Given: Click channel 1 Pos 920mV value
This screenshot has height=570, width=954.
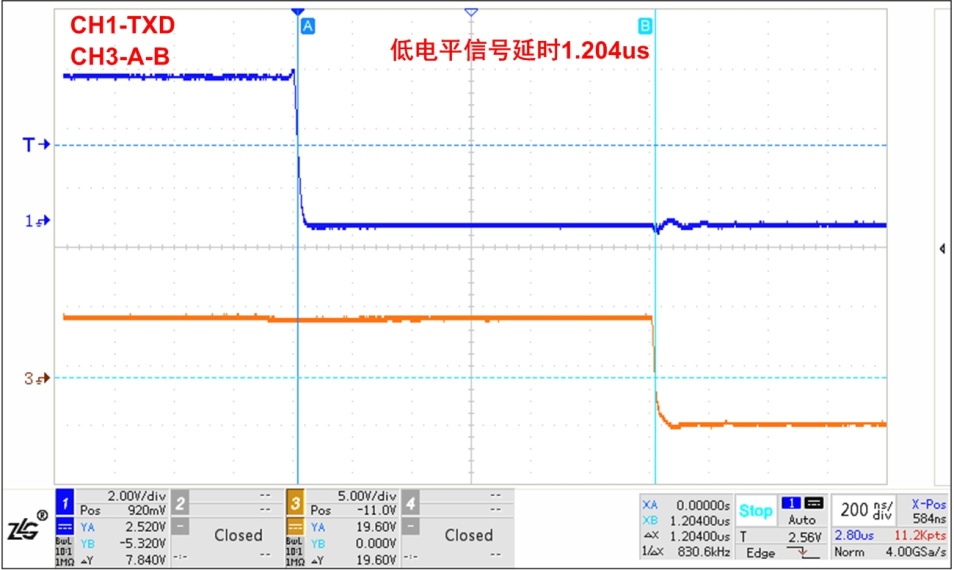Looking at the screenshot, I should tap(146, 510).
